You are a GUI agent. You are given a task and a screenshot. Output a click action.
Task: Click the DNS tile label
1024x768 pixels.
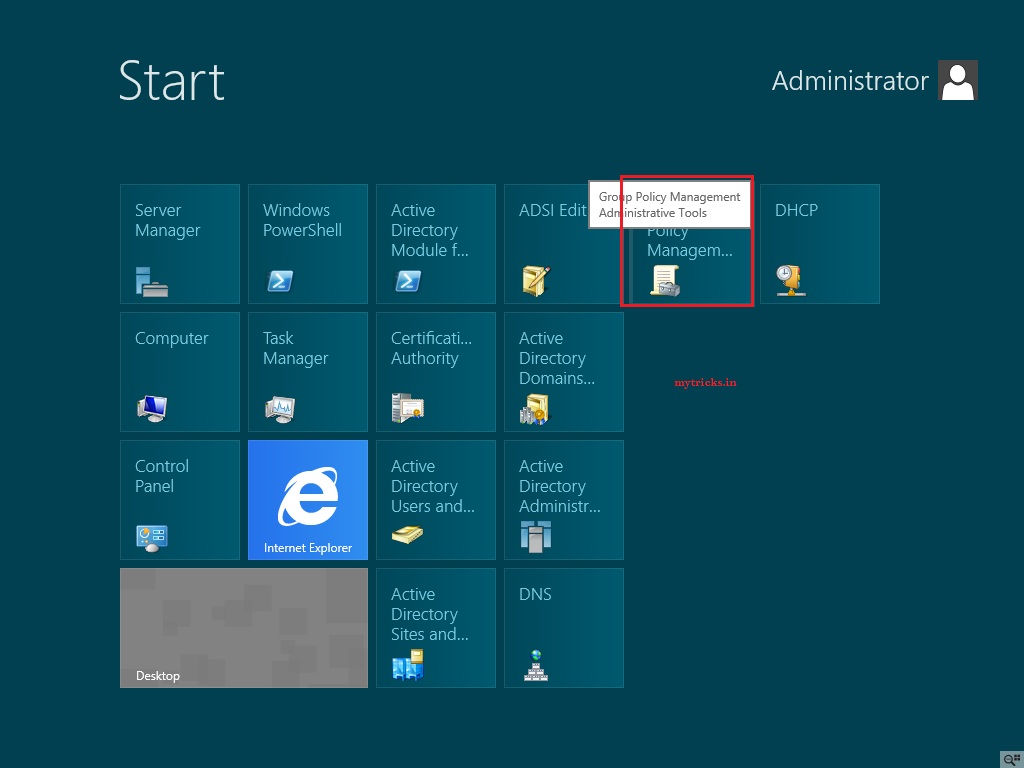click(535, 594)
